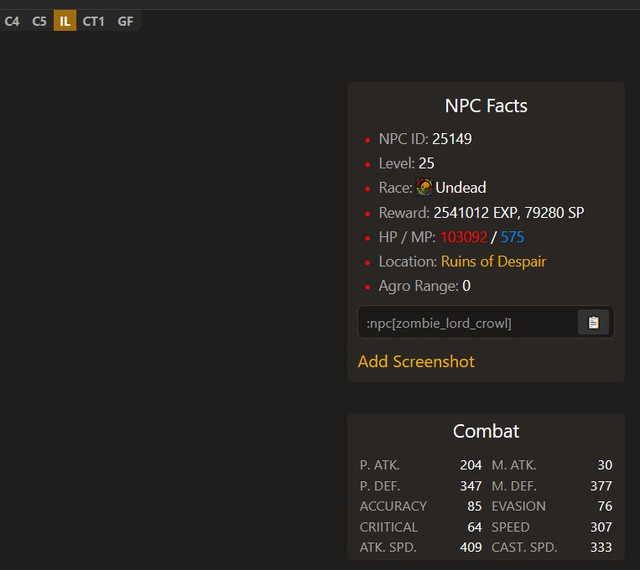Click the HP value 103092
The image size is (640, 570).
[464, 237]
